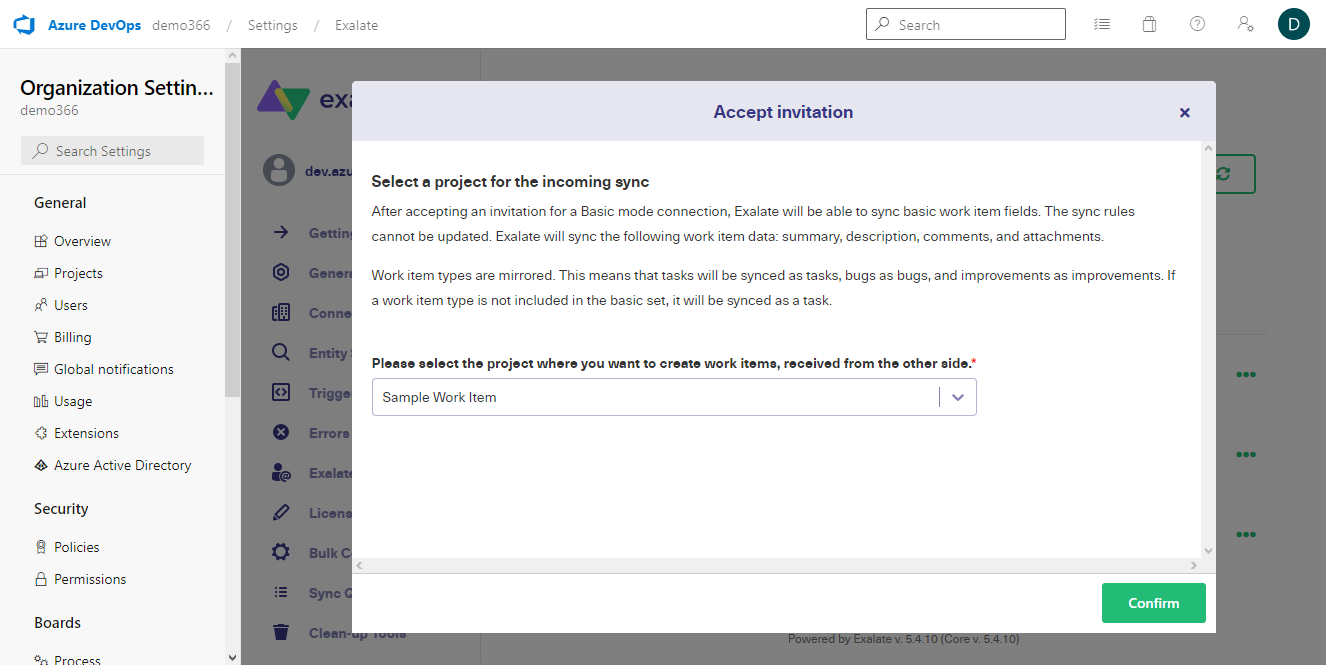Viewport: 1326px width, 665px height.
Task: Click the Exalate Connections building icon
Action: tap(281, 312)
